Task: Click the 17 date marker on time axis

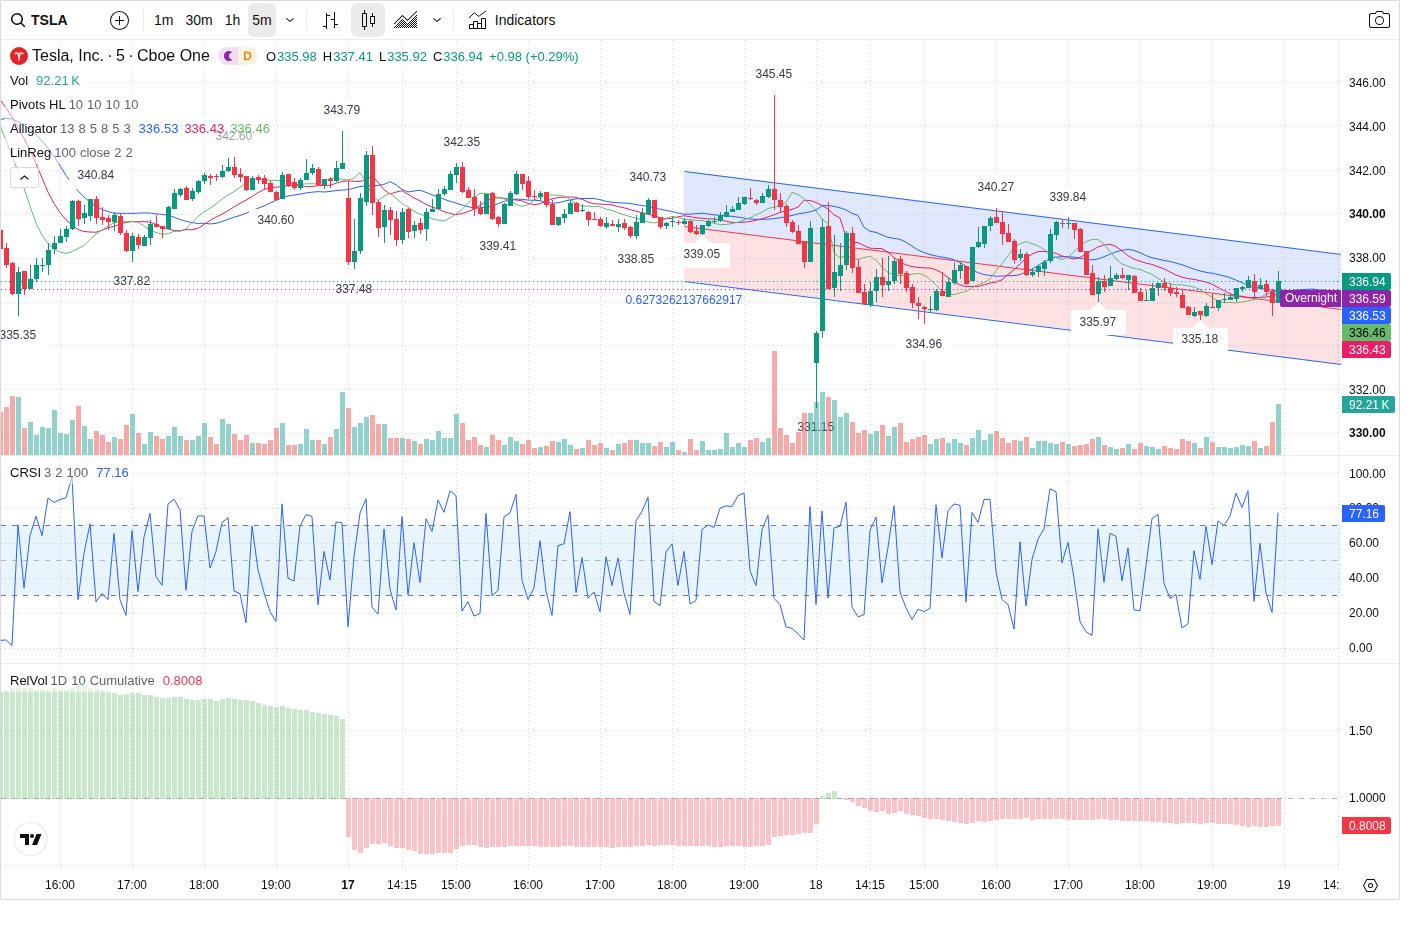Action: [x=348, y=885]
